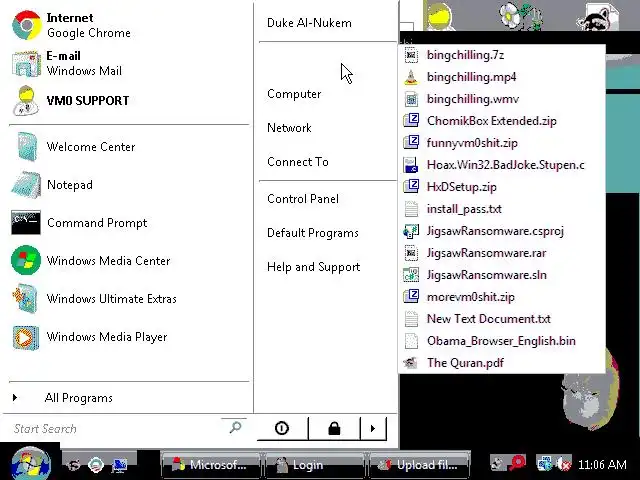Select 'JigsawRansomware.sln' file name
Viewport: 640px width, 480px height.
[x=487, y=275]
